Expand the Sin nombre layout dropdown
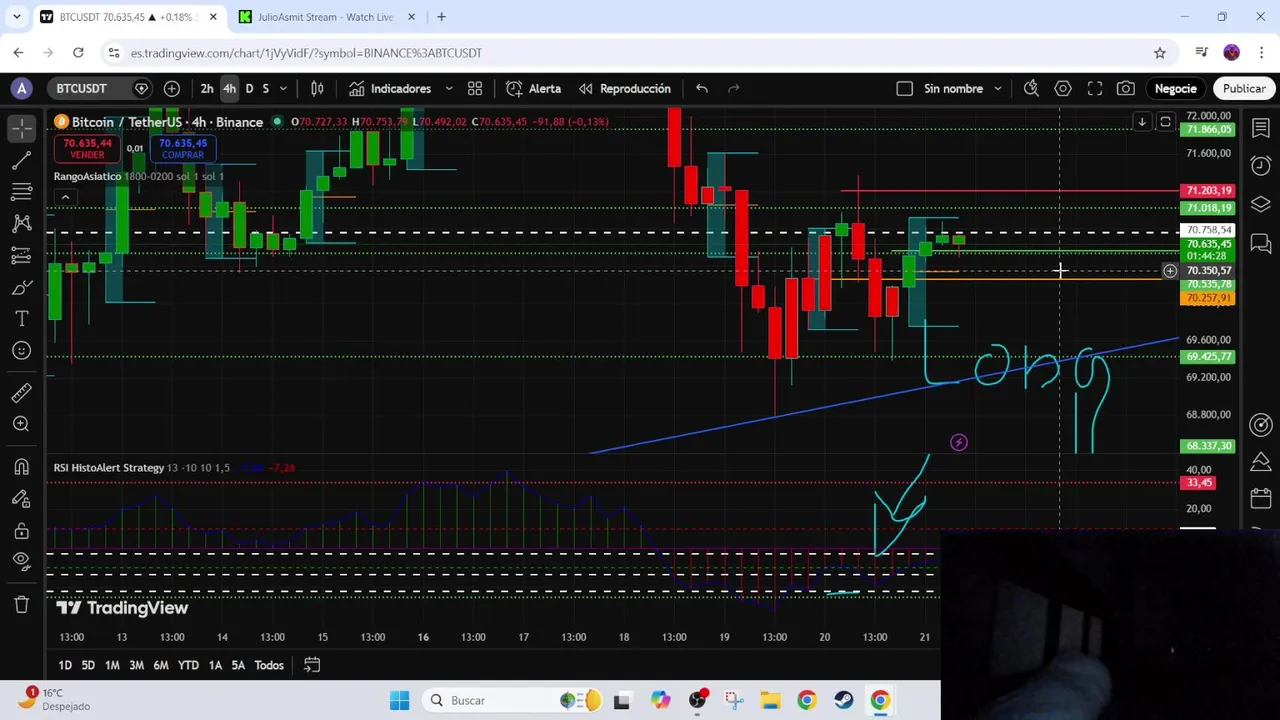 point(997,89)
